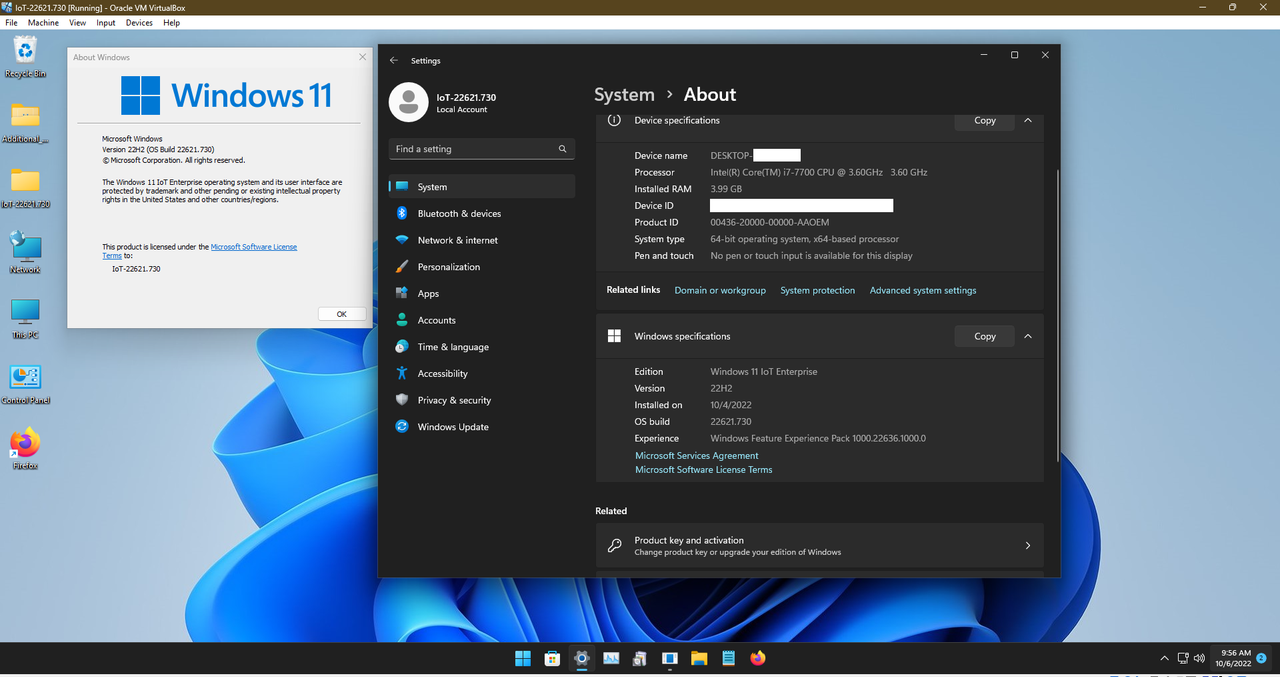1280x677 pixels.
Task: Close the About Windows dialog
Action: point(362,57)
